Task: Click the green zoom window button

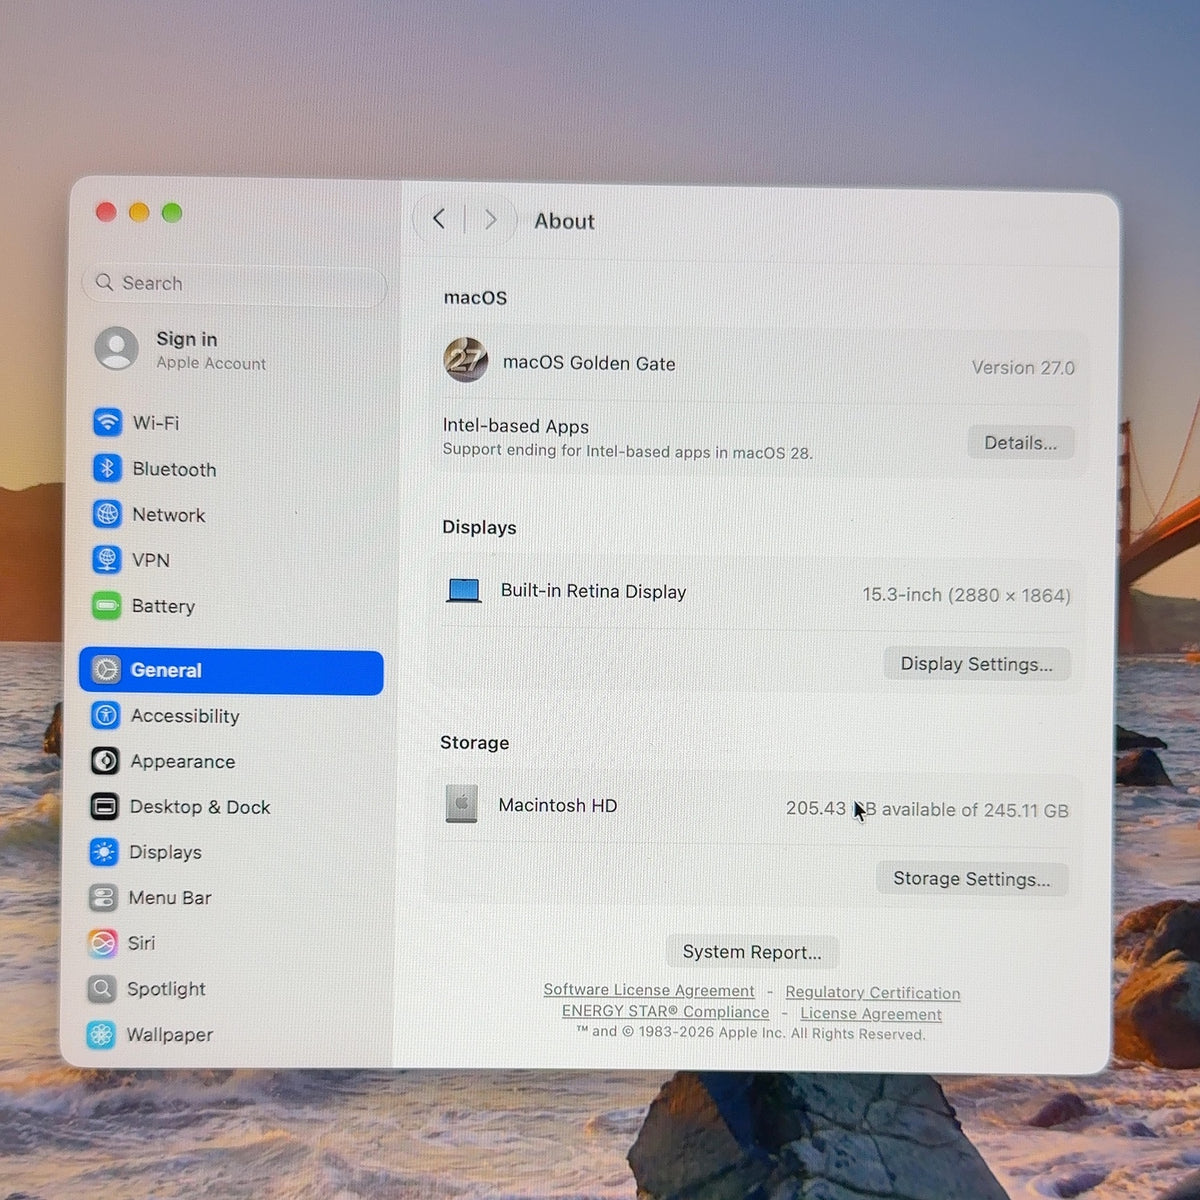Action: point(172,212)
